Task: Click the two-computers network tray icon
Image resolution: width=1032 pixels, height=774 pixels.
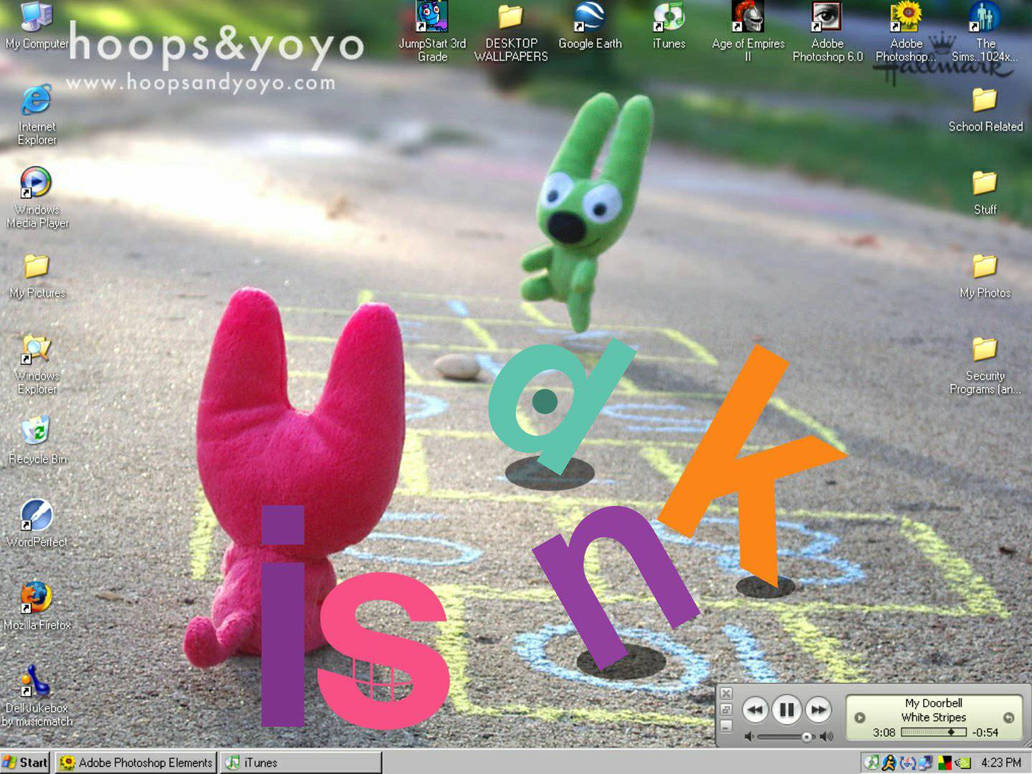Action: tap(926, 762)
